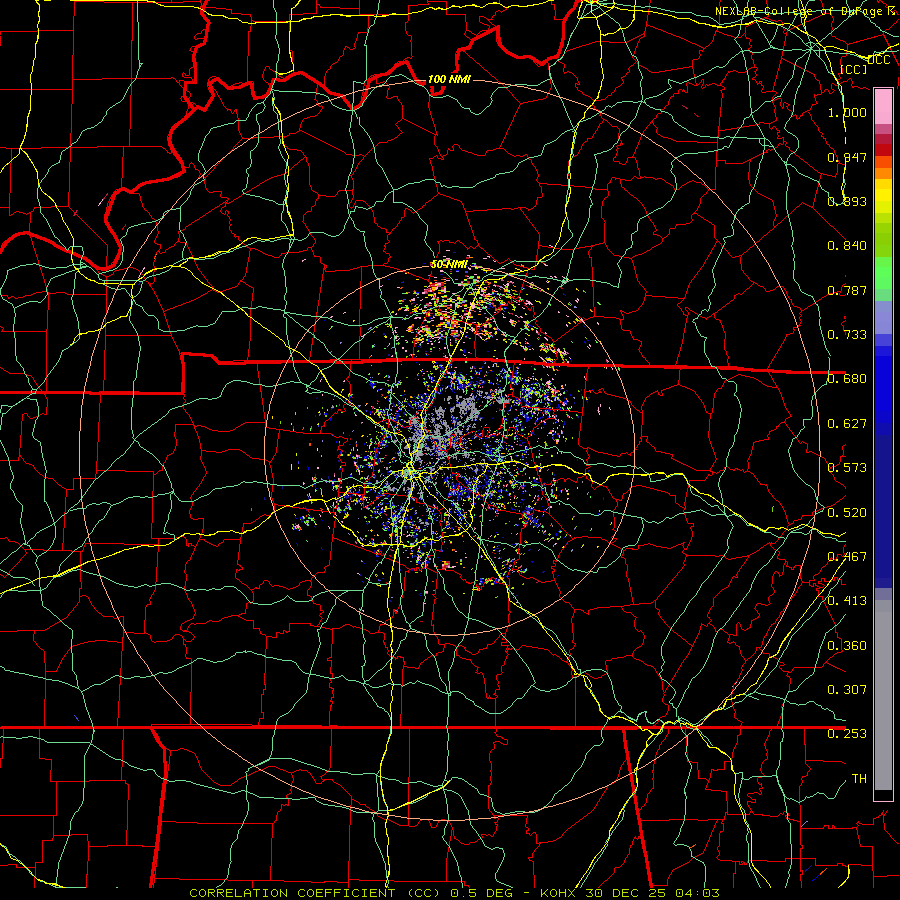The image size is (900, 900).
Task: Select the 0.520 legend value
Action: coord(847,512)
